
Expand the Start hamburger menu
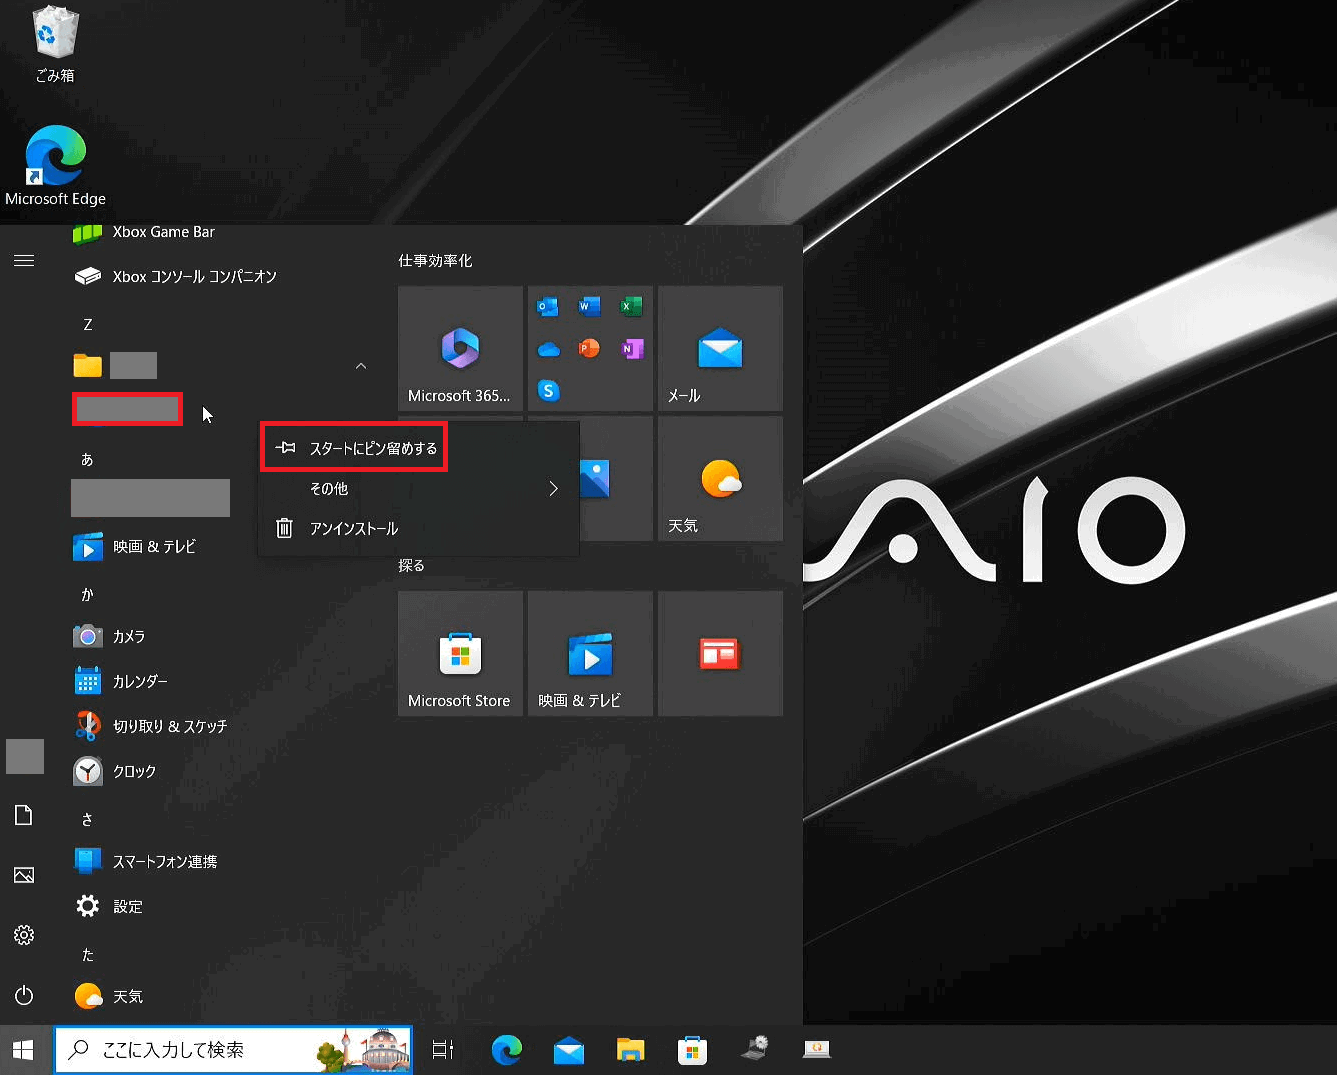click(x=24, y=260)
